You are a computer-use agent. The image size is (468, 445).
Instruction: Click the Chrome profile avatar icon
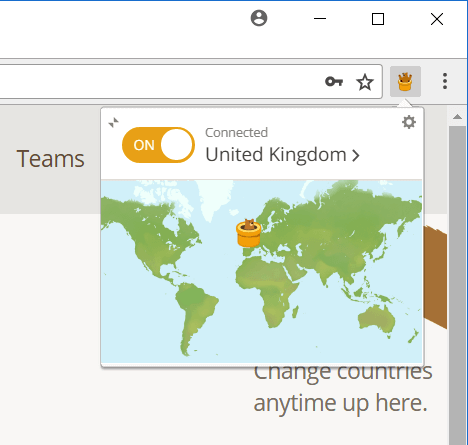[259, 18]
